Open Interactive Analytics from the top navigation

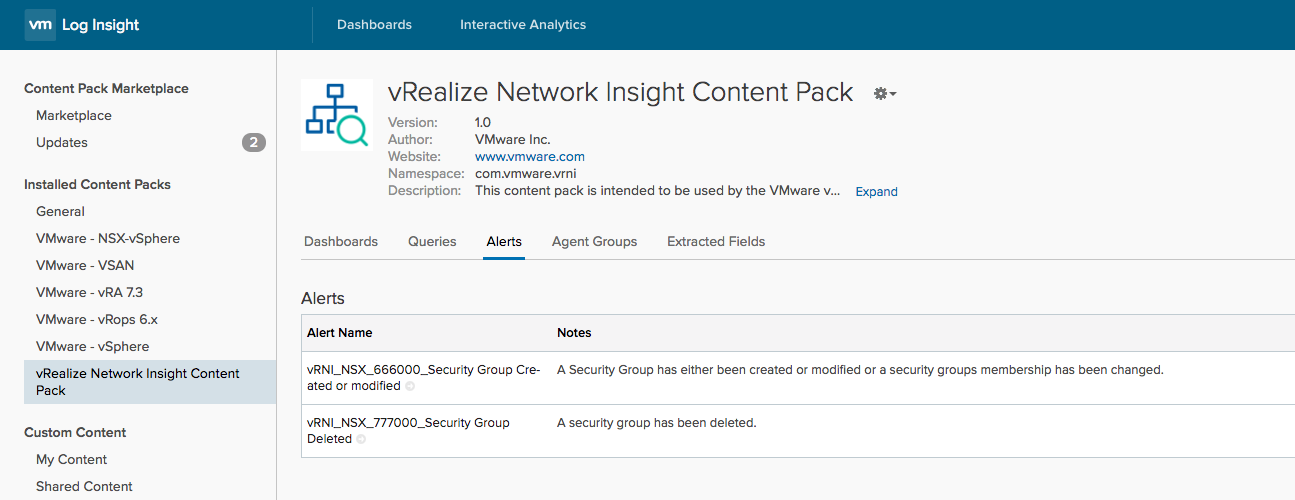click(x=523, y=25)
